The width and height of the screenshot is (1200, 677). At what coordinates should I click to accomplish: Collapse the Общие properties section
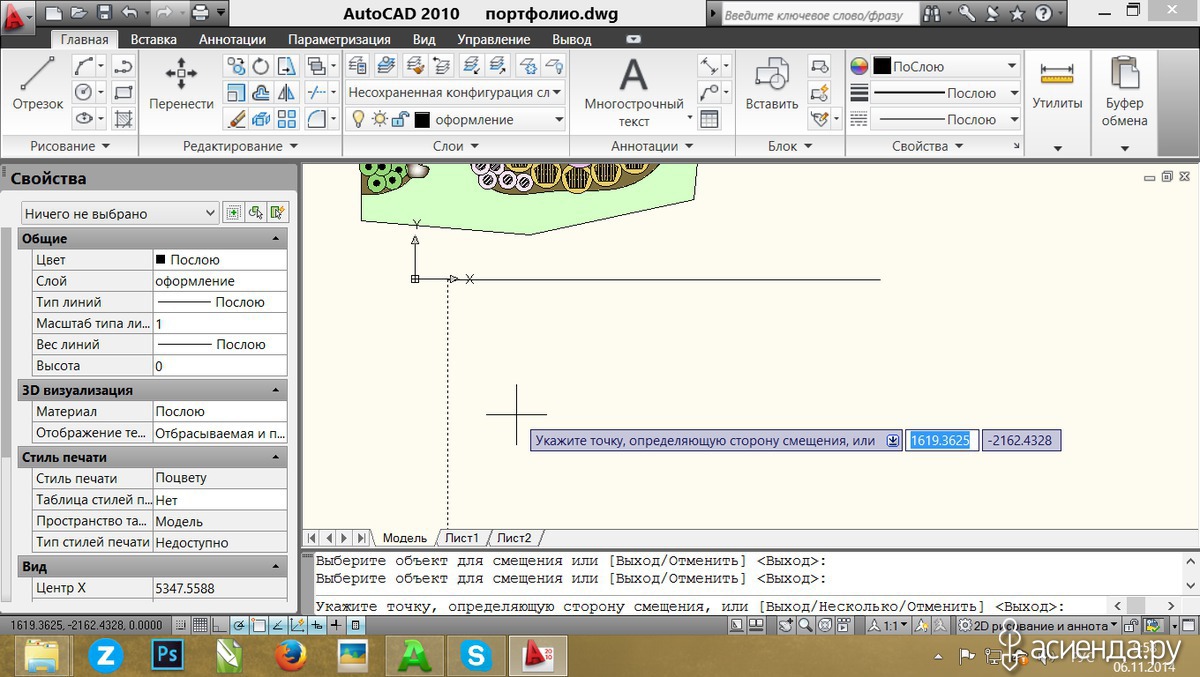pos(153,239)
